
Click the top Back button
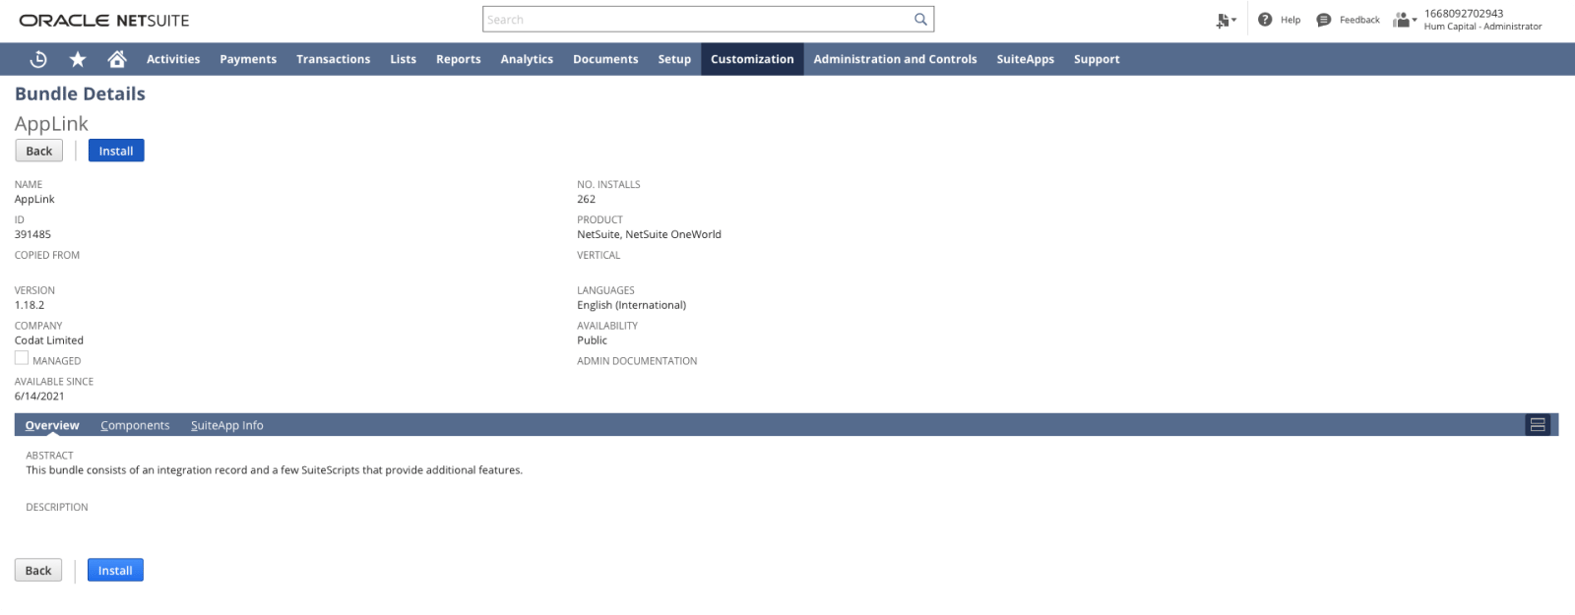(39, 151)
